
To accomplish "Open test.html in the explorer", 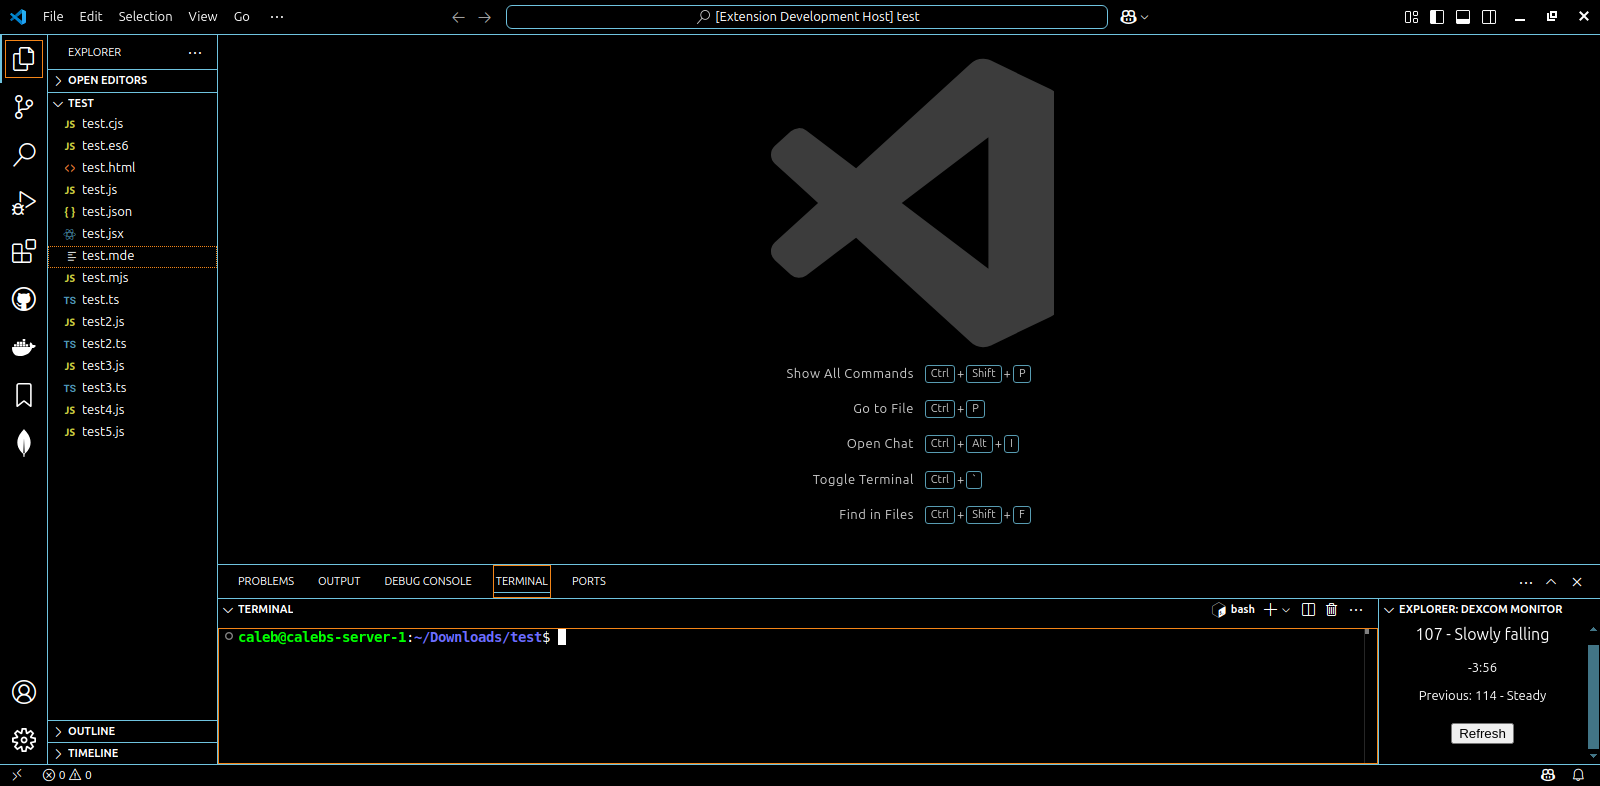I will point(133,168).
